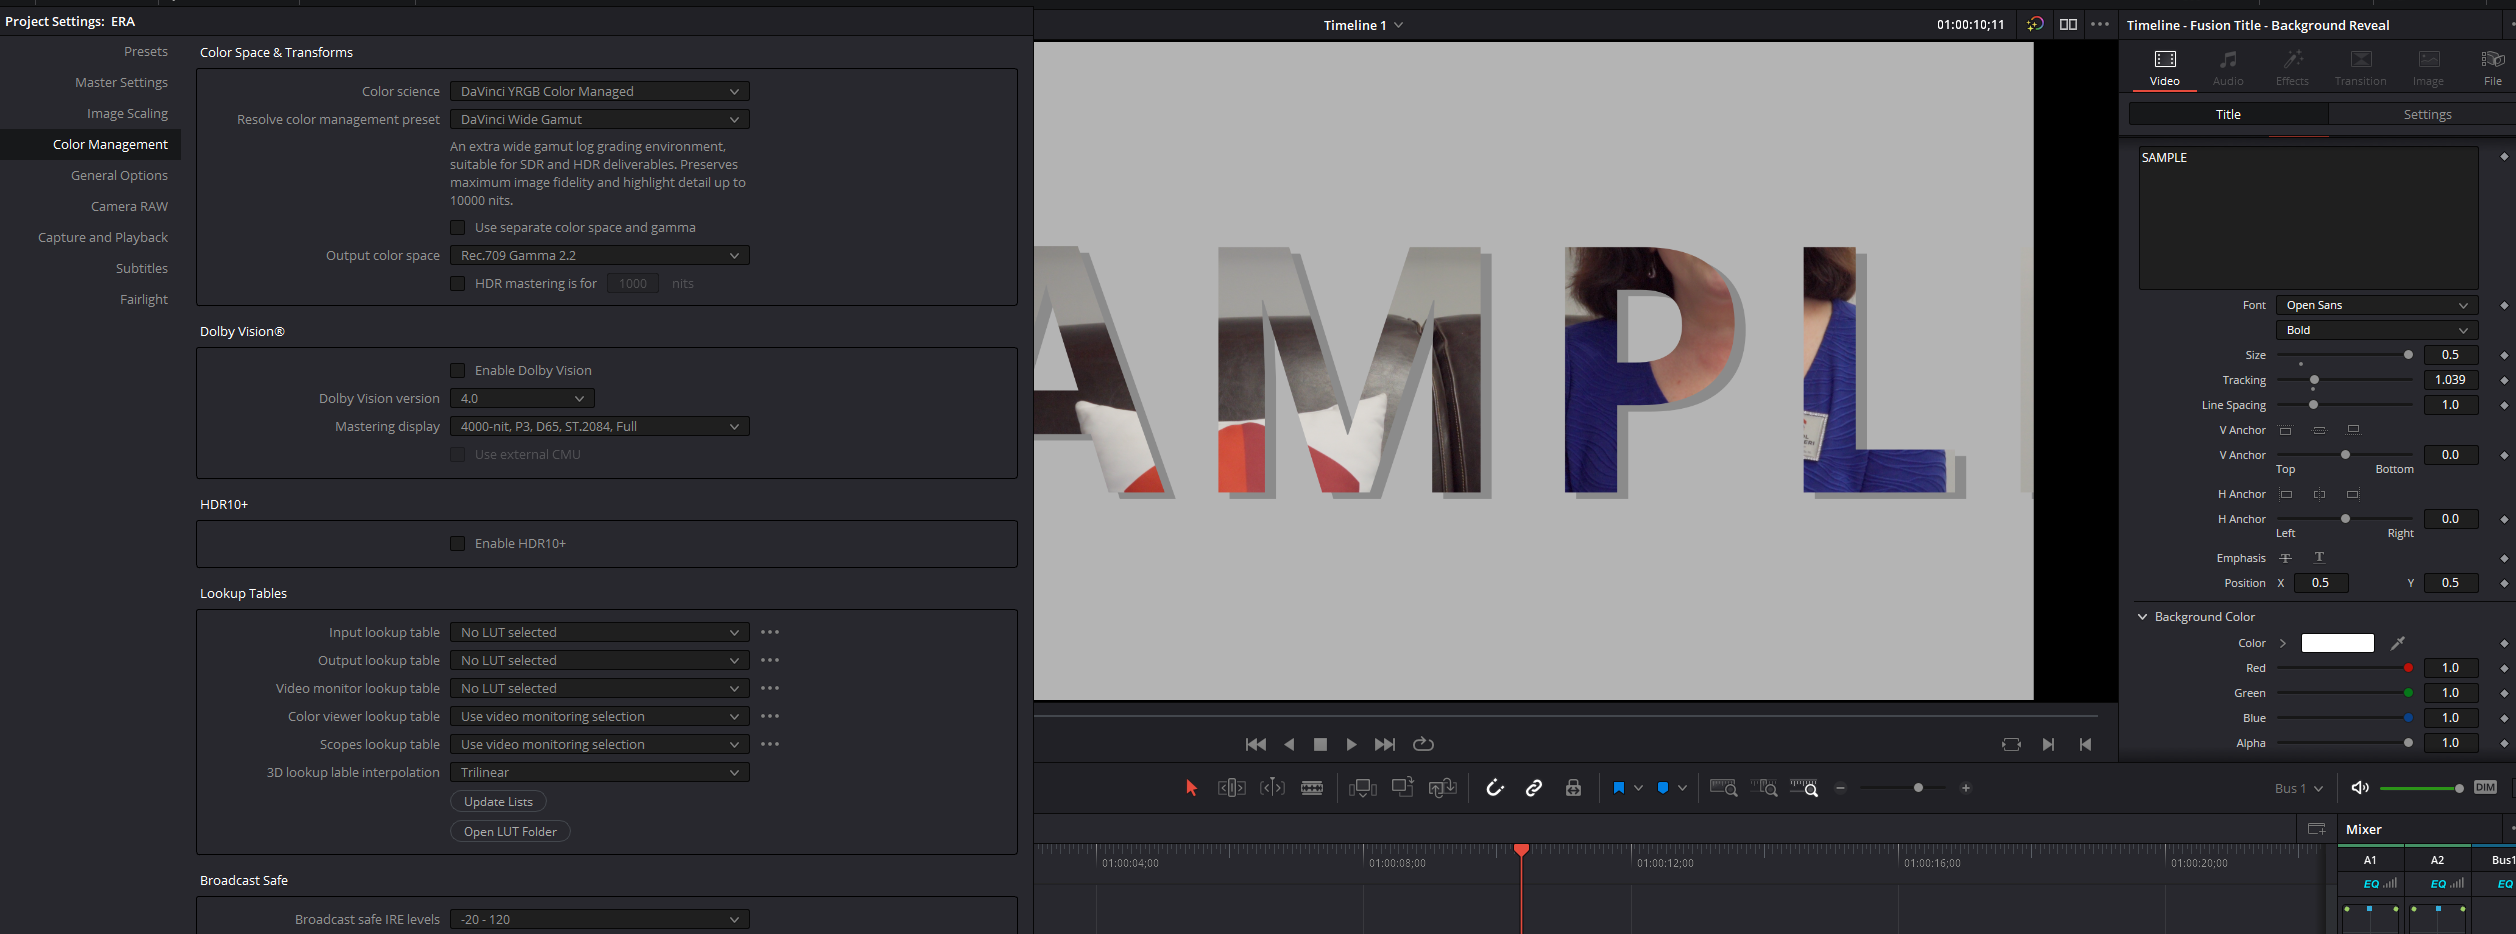Add a blue flag to clip

[1619, 788]
